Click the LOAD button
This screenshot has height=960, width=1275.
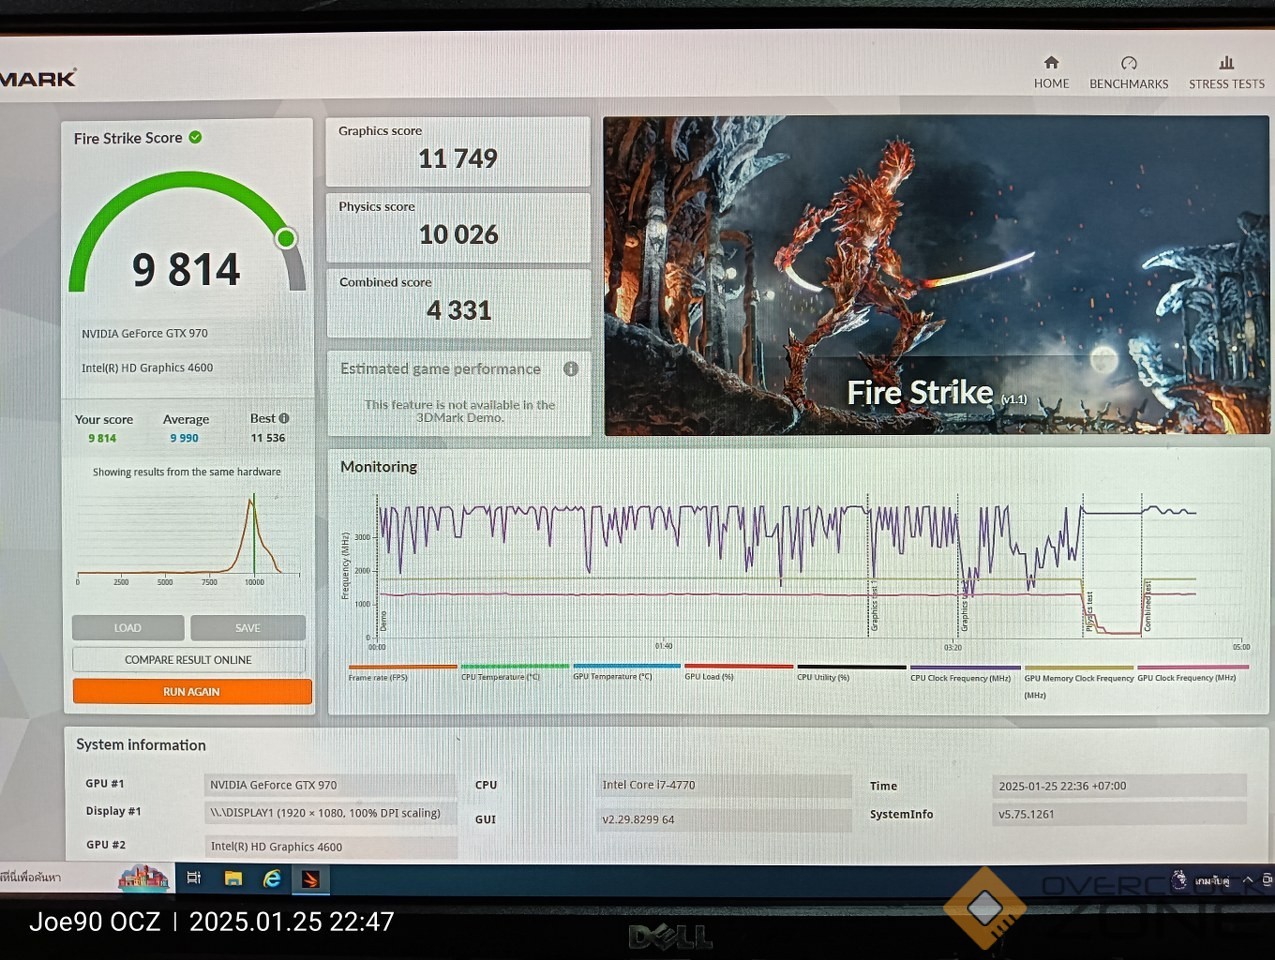pyautogui.click(x=128, y=628)
